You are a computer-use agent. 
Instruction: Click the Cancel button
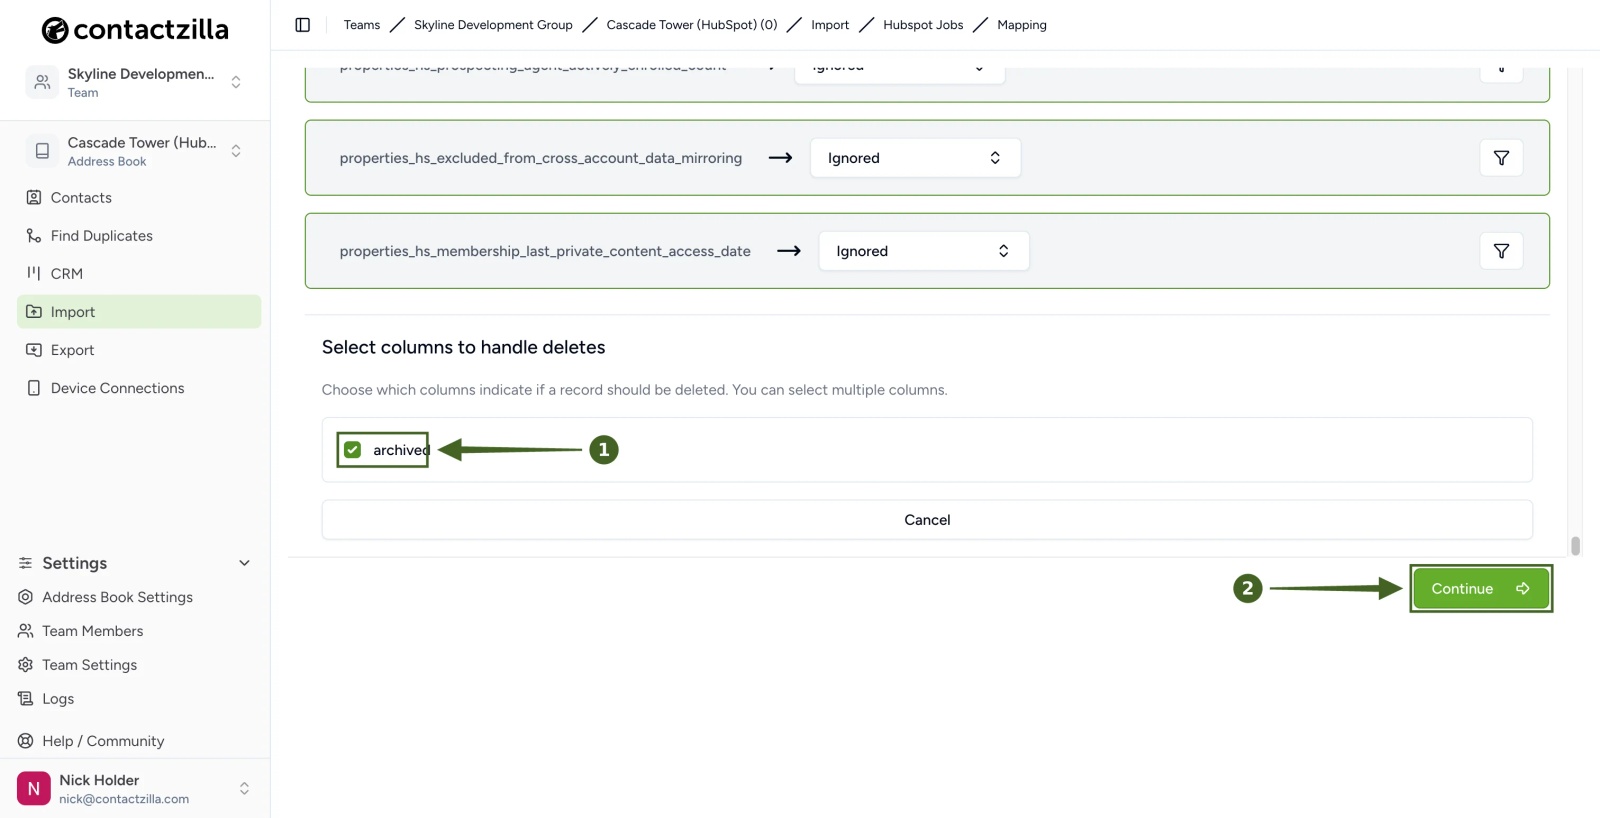(927, 520)
